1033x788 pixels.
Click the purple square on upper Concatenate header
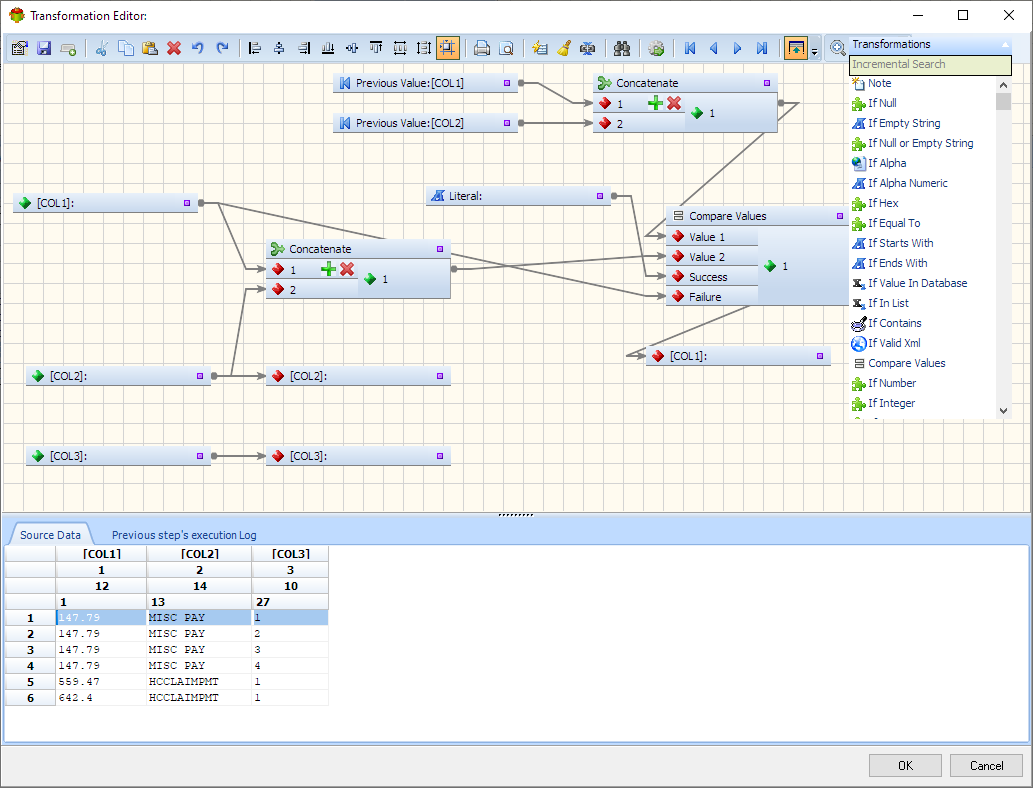click(767, 83)
